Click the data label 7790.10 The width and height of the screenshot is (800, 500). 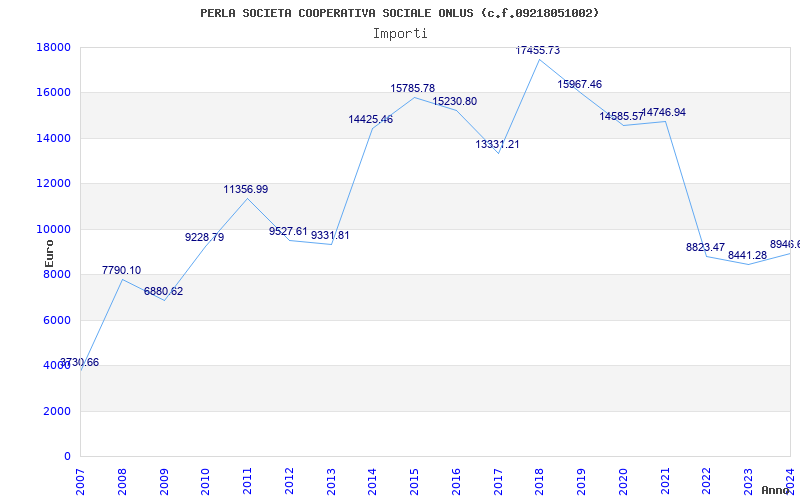(121, 270)
